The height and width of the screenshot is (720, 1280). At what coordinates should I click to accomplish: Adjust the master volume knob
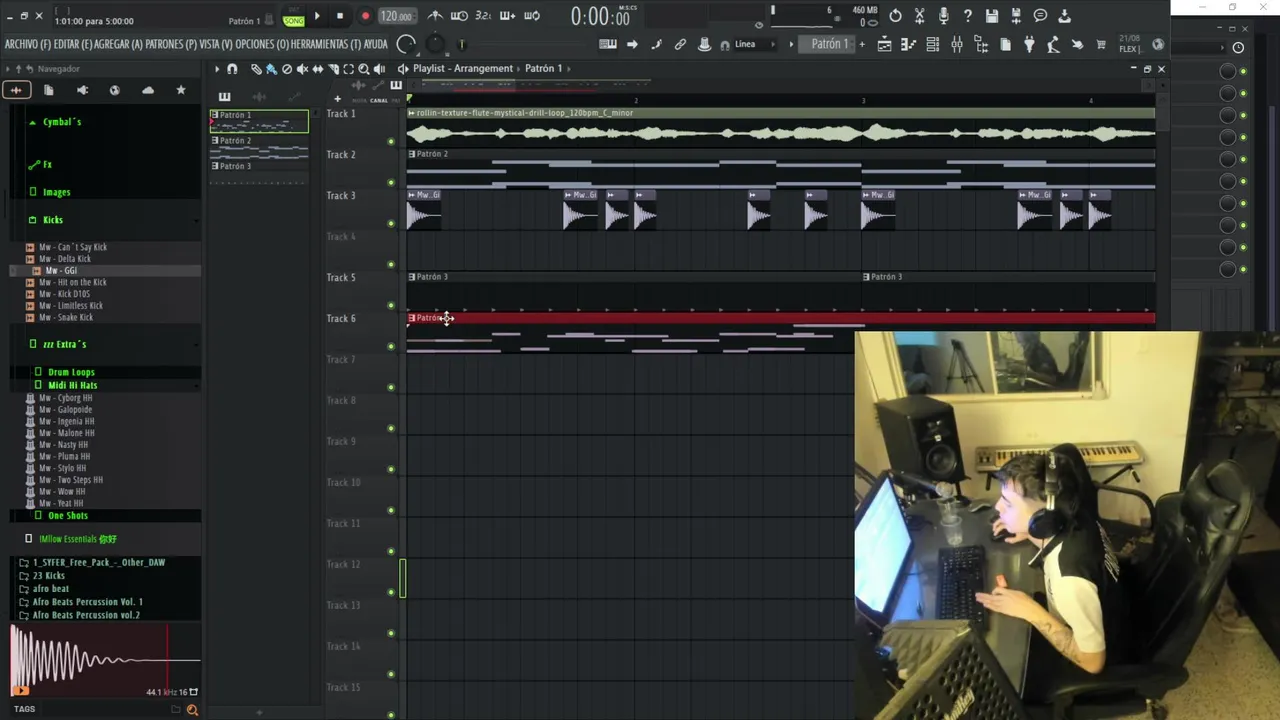(406, 44)
